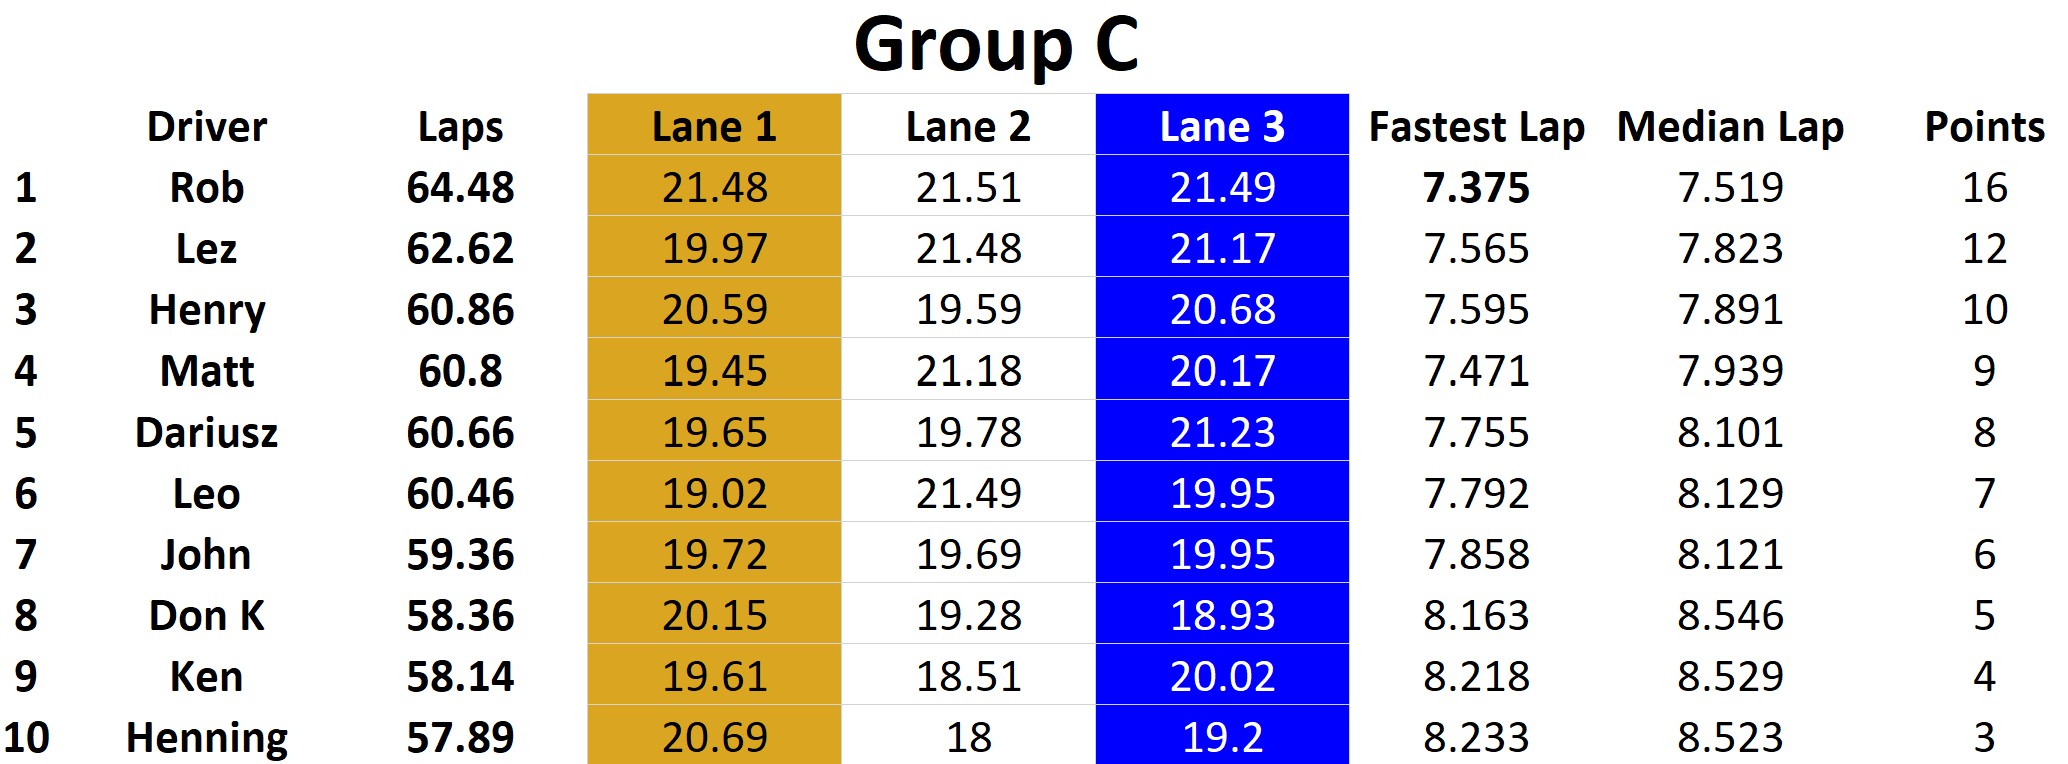The image size is (2068, 764).
Task: Select driver name Rob
Action: 207,188
